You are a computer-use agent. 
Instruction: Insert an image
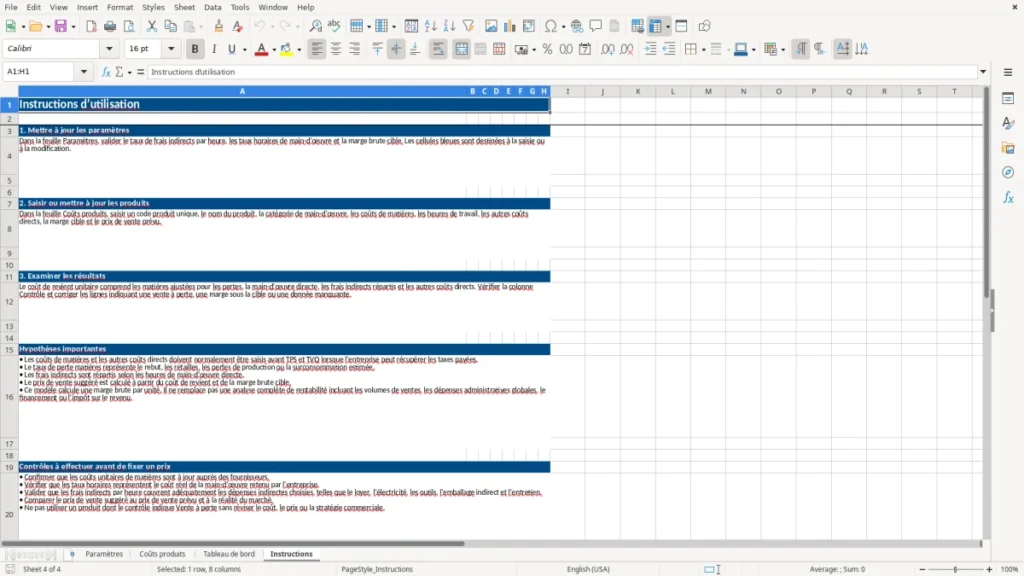coord(491,26)
